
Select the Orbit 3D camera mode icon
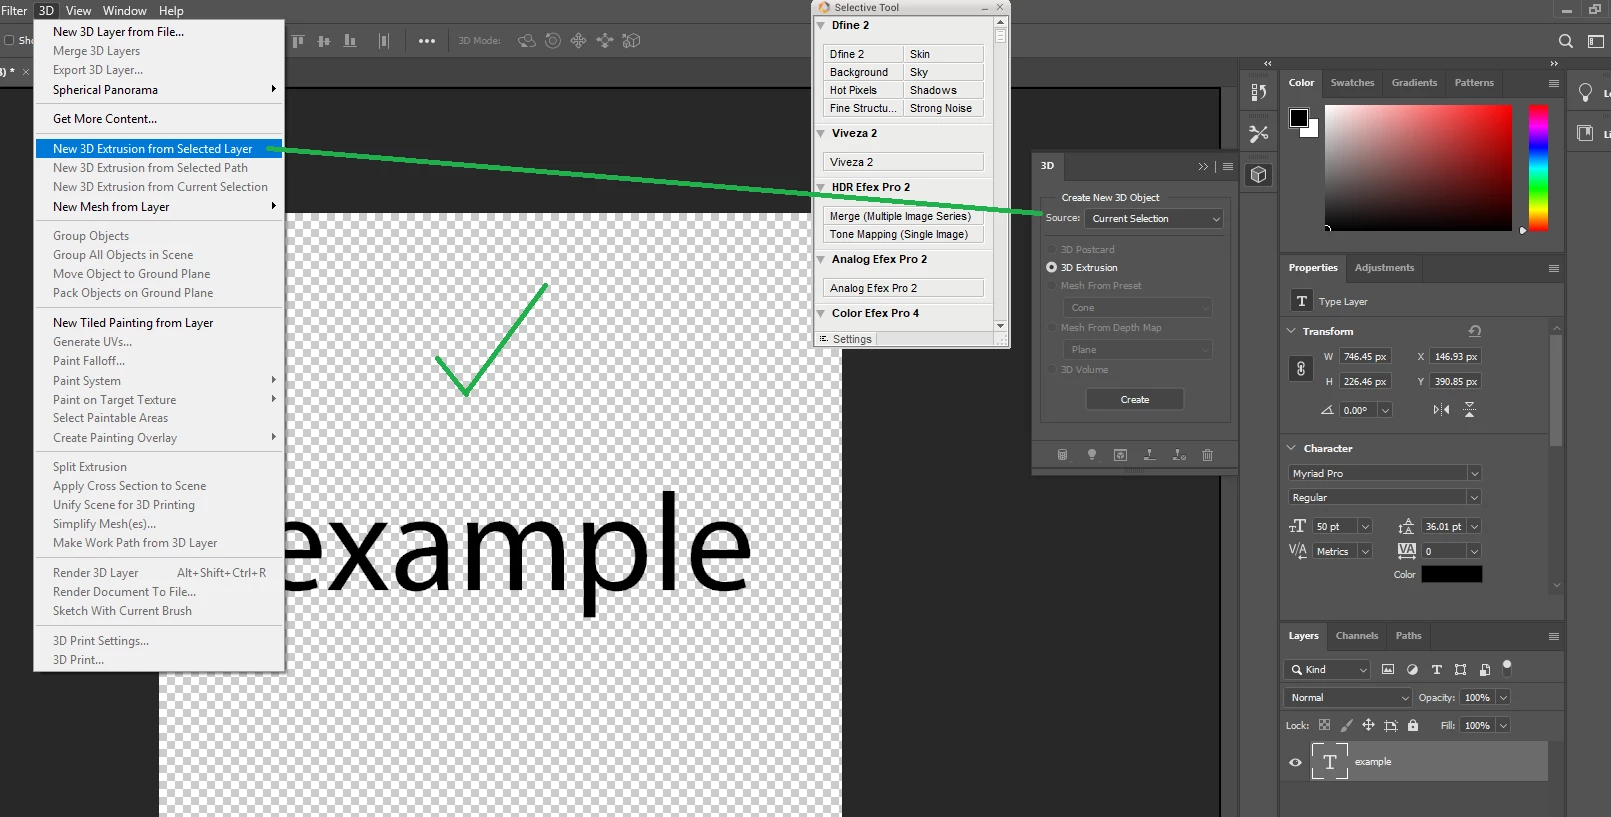(527, 41)
